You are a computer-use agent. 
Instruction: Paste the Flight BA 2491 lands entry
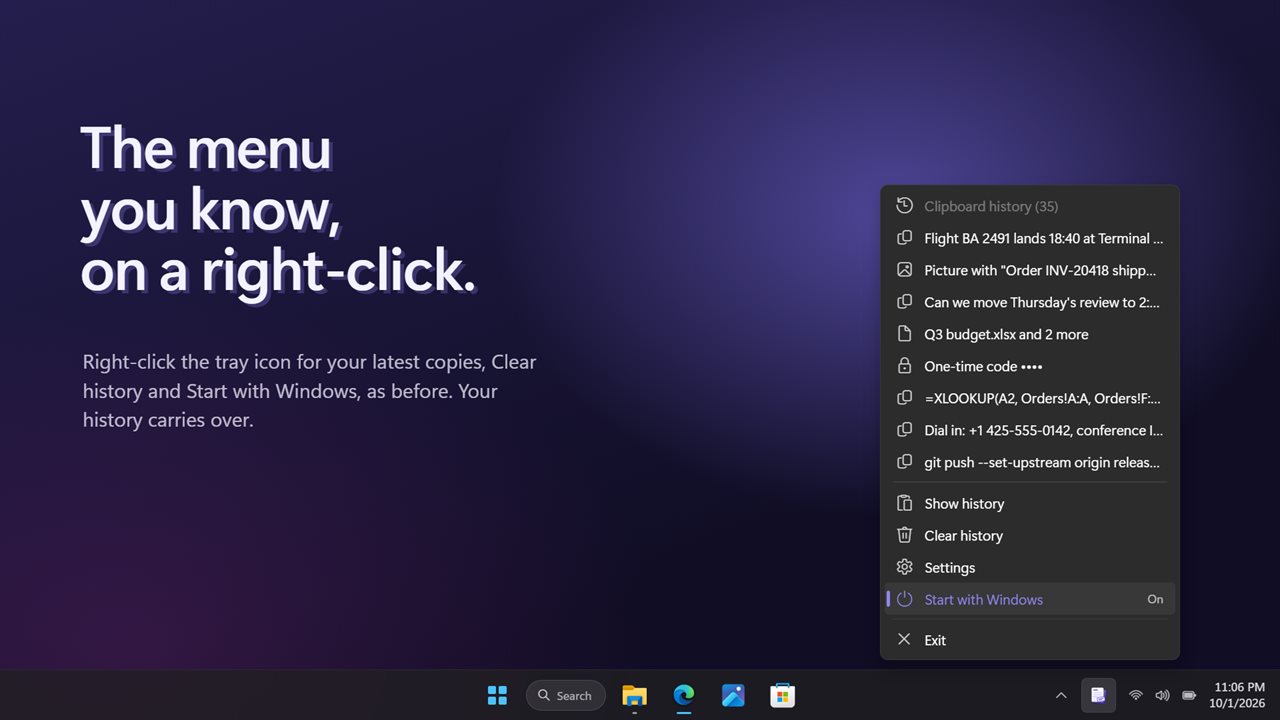pos(1030,238)
